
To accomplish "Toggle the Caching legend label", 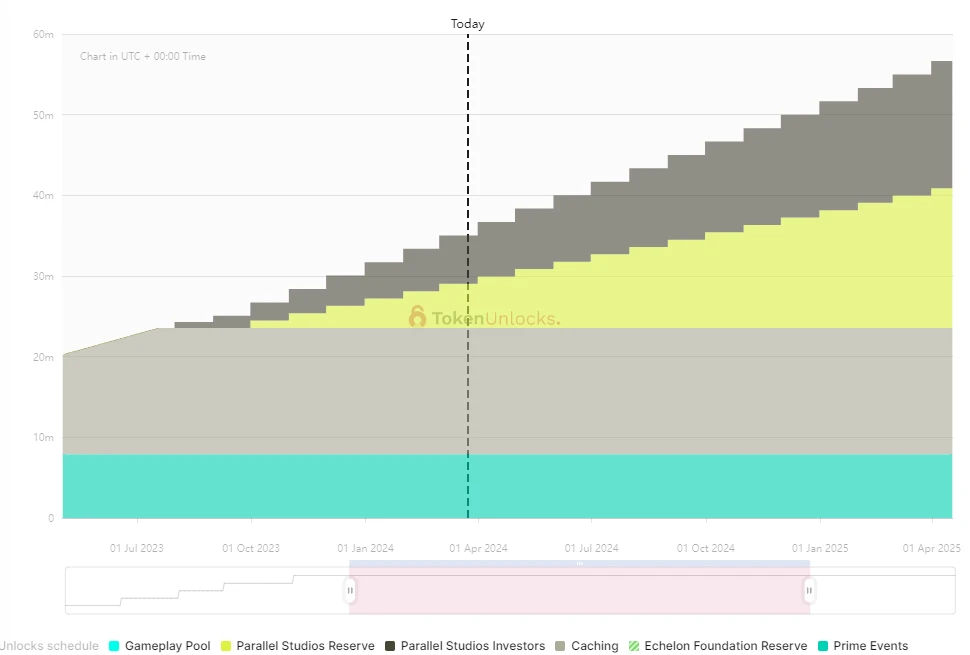I will tap(594, 646).
